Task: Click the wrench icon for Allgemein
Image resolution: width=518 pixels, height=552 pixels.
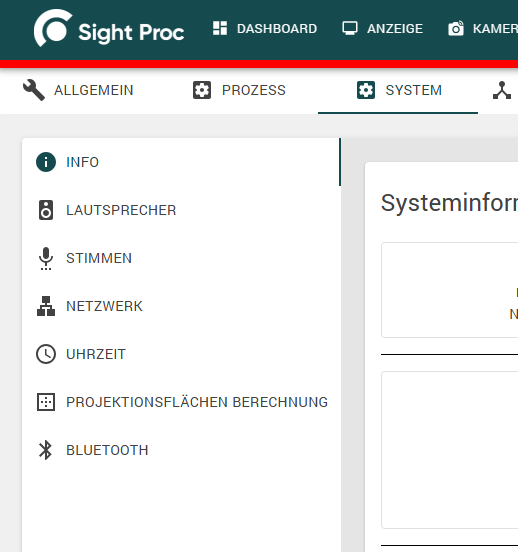Action: coord(34,90)
